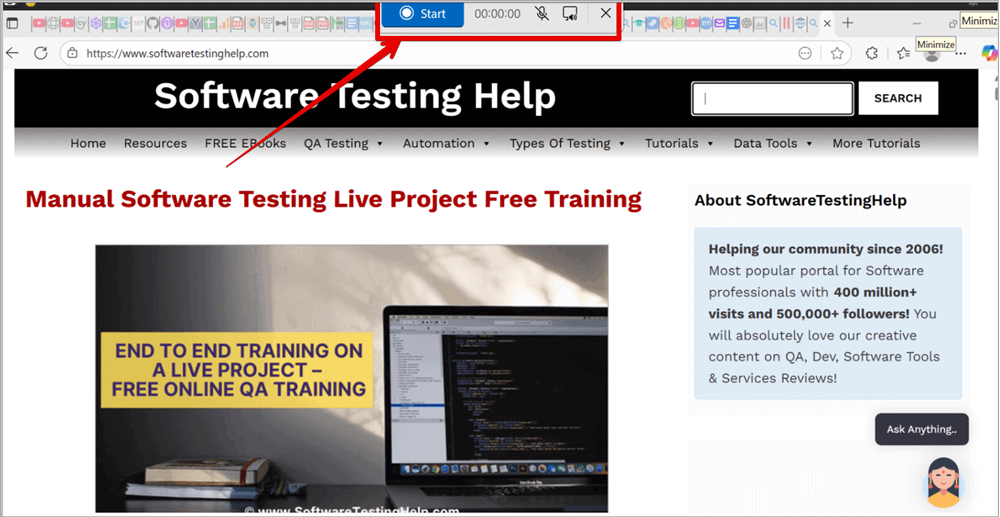Toggle system audio capture in recorder bar

point(570,13)
